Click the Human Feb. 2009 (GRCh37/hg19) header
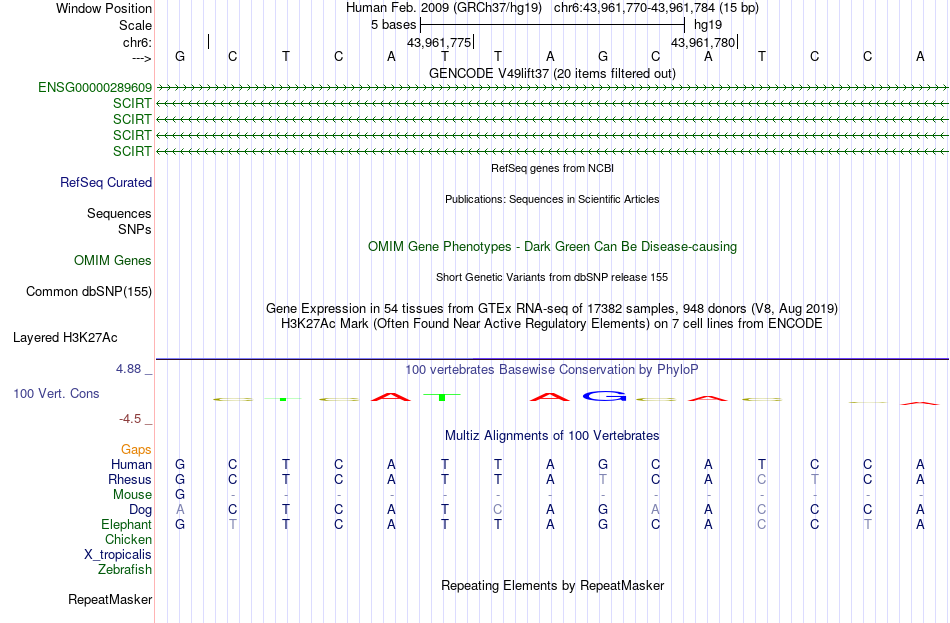This screenshot has width=950, height=623. [443, 8]
